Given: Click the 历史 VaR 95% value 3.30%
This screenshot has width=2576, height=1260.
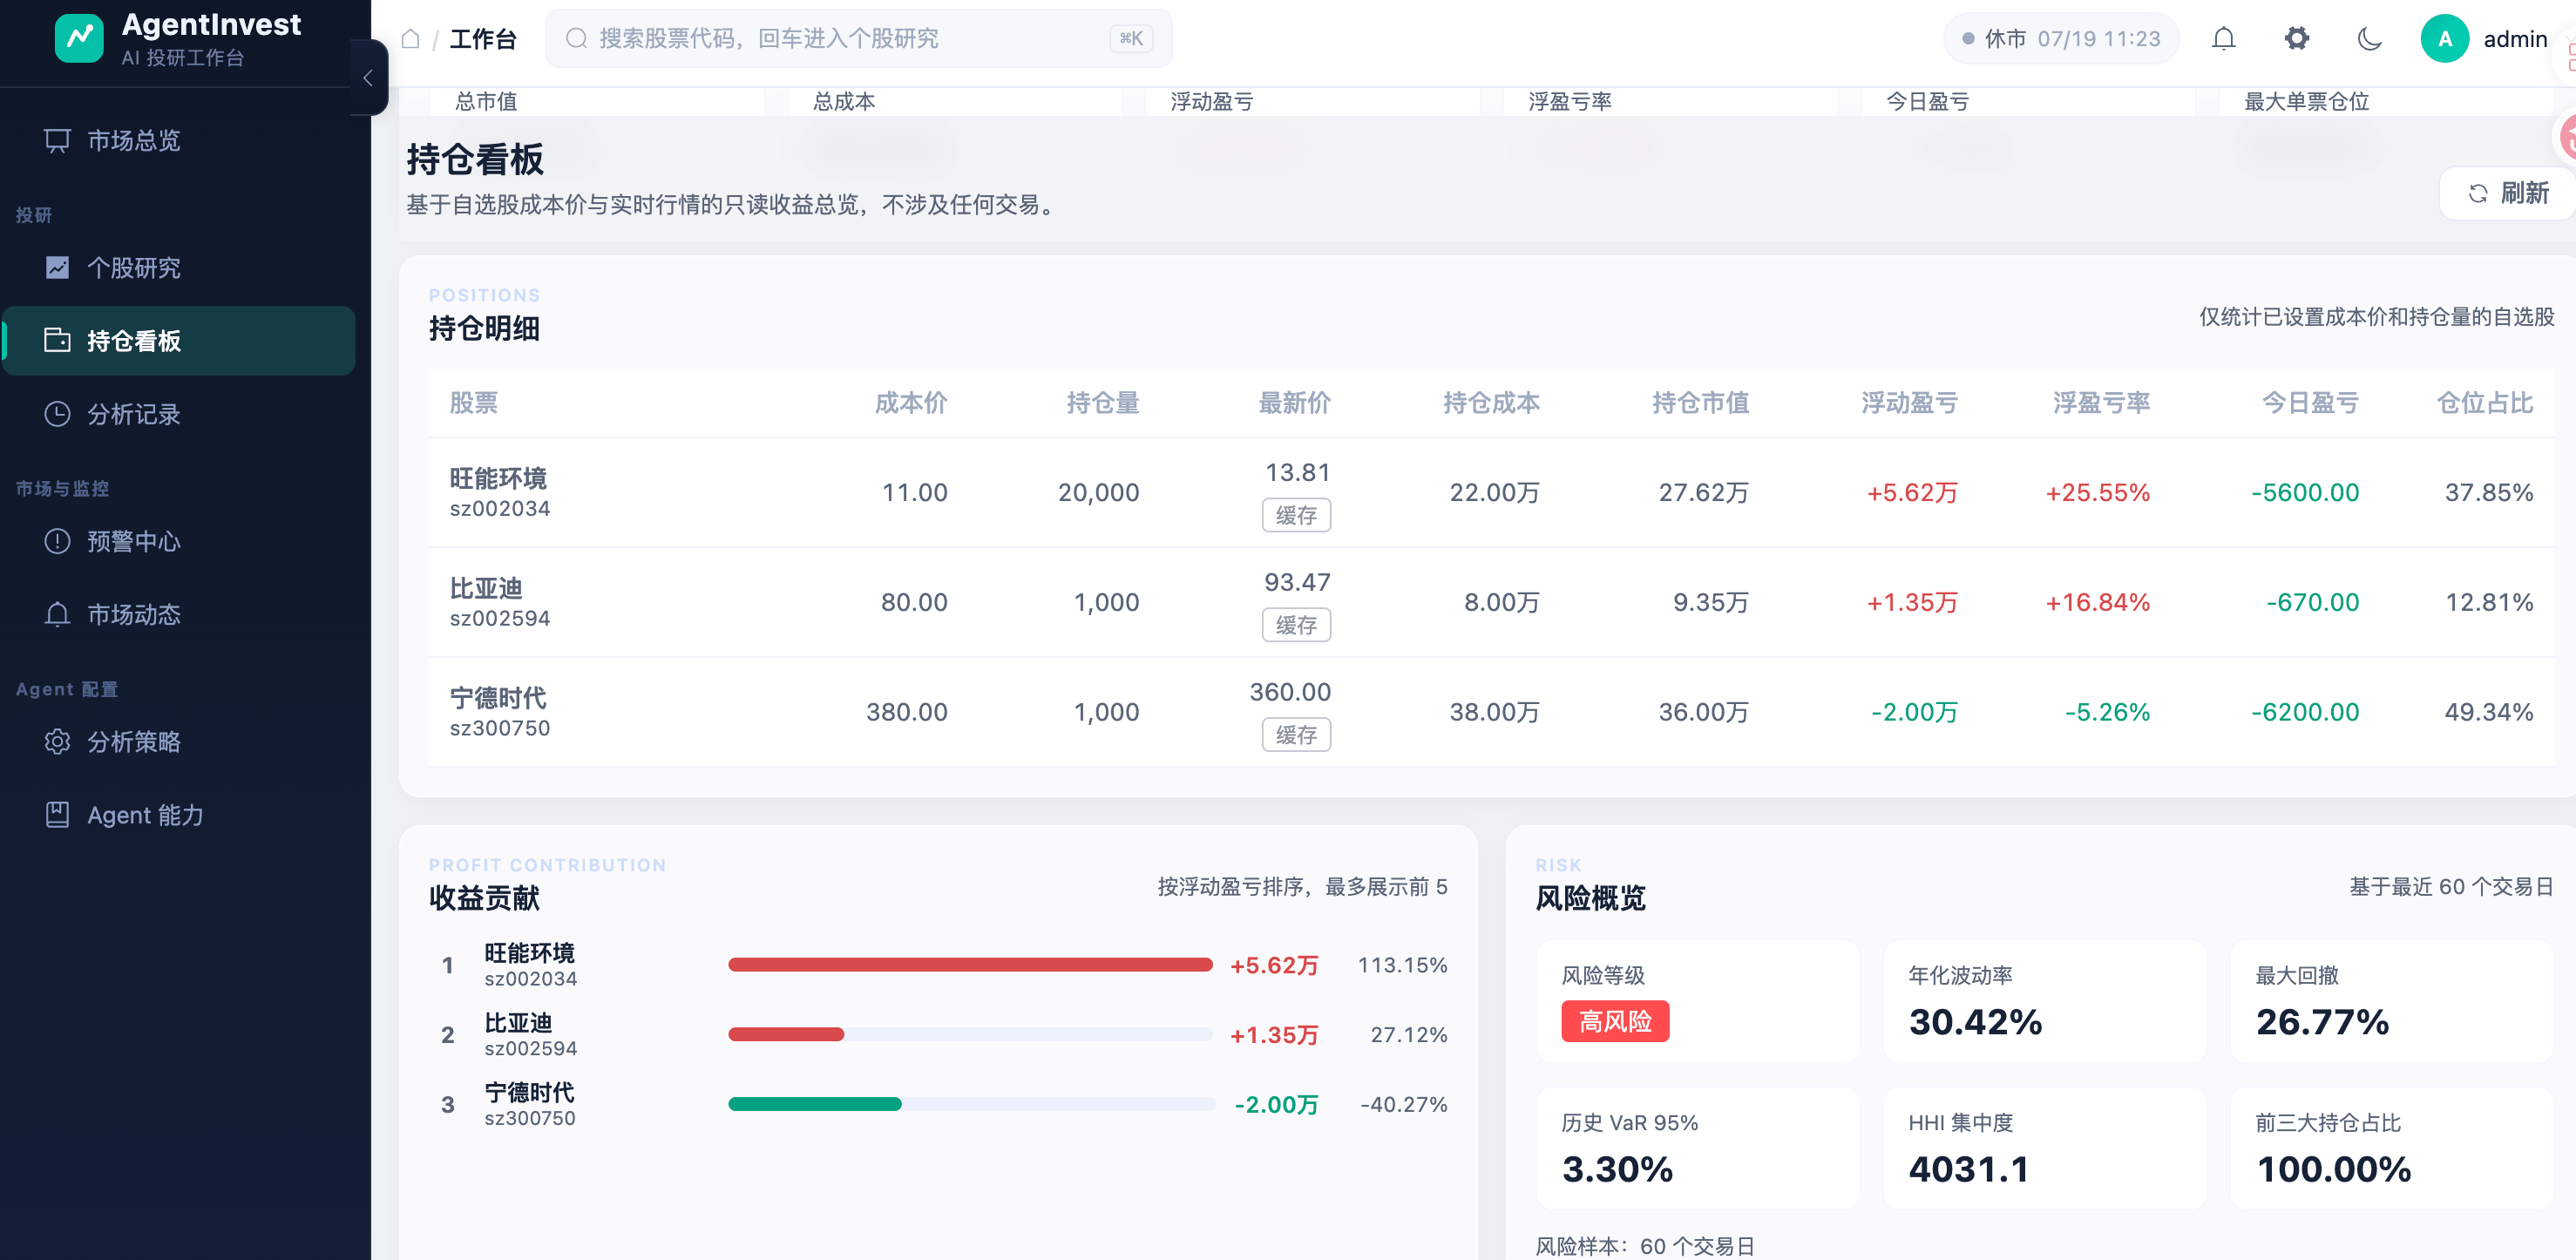Looking at the screenshot, I should (1617, 1170).
